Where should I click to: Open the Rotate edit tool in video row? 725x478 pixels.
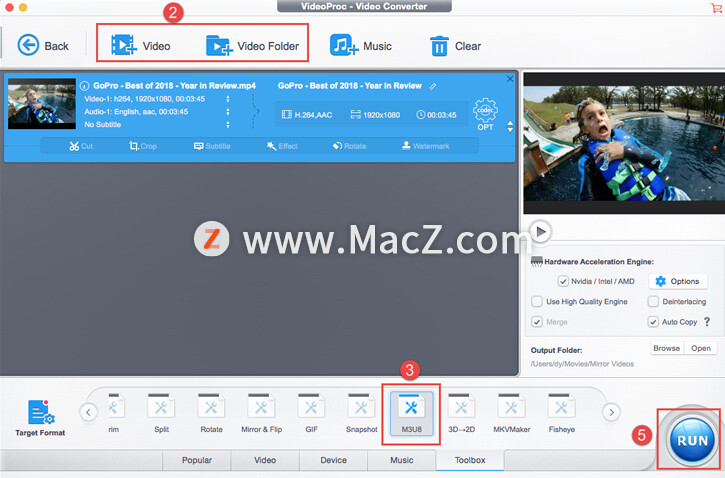click(349, 146)
